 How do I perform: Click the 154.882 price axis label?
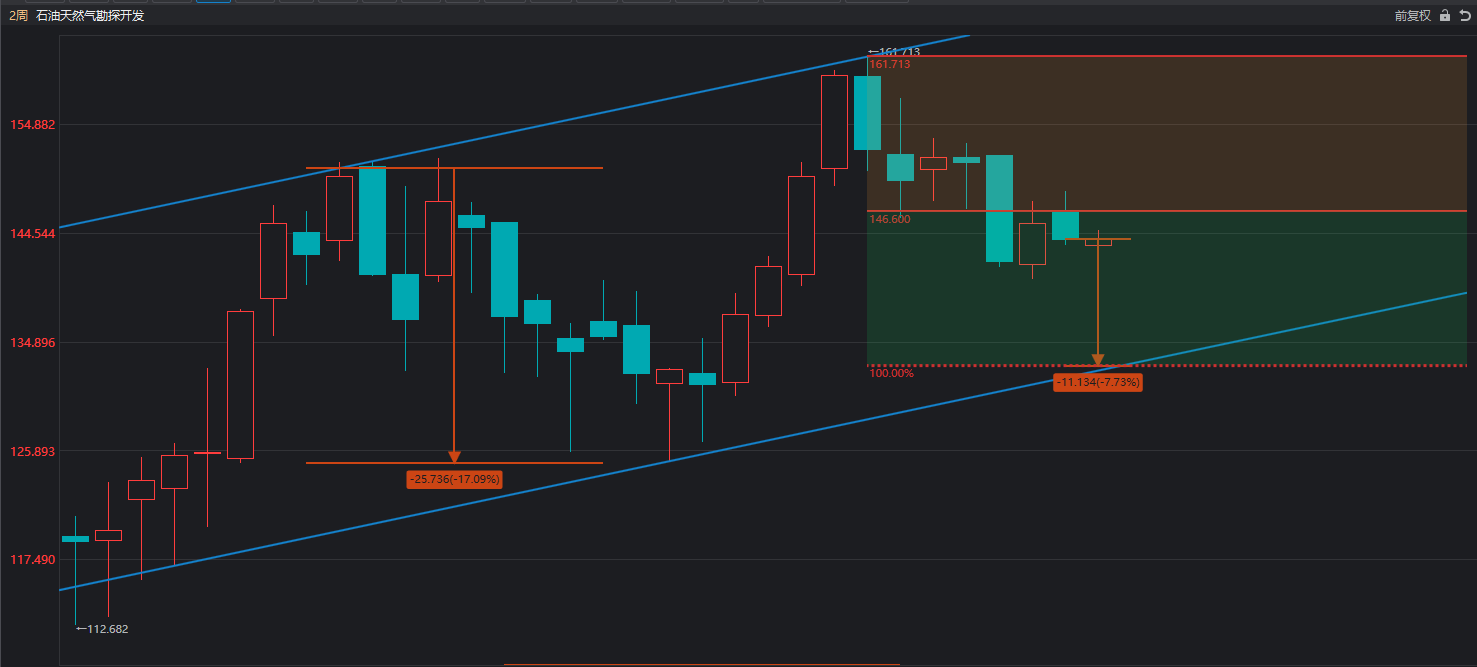(x=32, y=125)
